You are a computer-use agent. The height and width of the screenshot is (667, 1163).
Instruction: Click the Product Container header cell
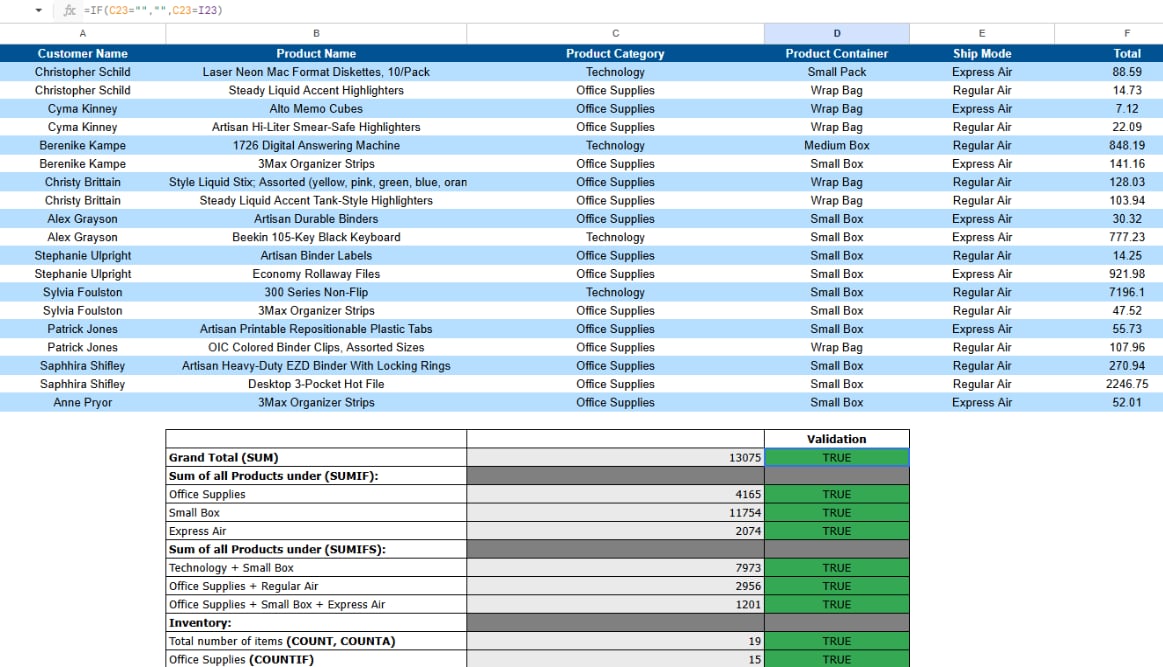pyautogui.click(x=837, y=53)
